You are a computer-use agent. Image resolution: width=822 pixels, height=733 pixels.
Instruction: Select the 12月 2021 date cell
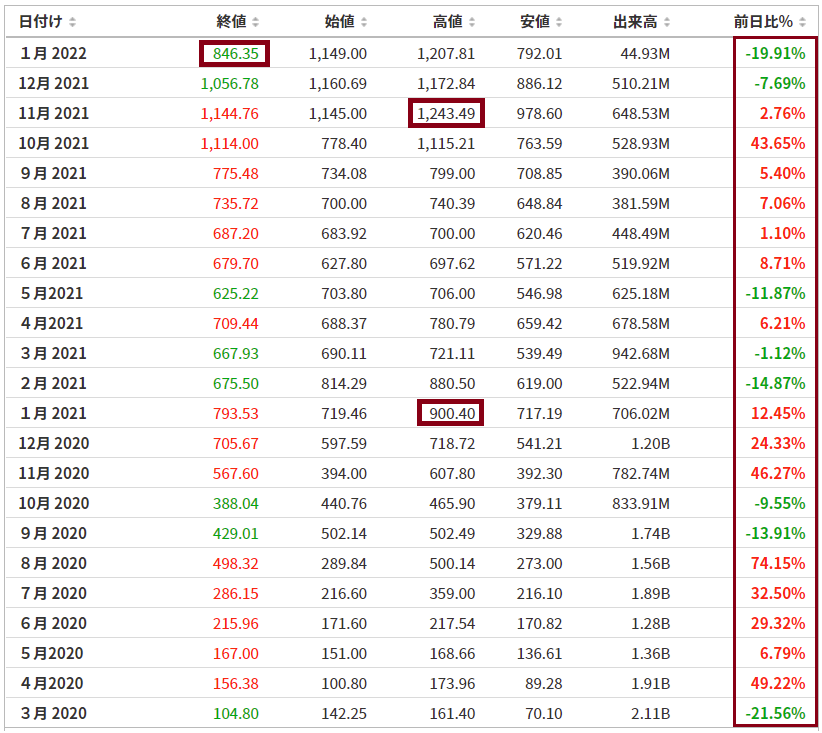[53, 83]
